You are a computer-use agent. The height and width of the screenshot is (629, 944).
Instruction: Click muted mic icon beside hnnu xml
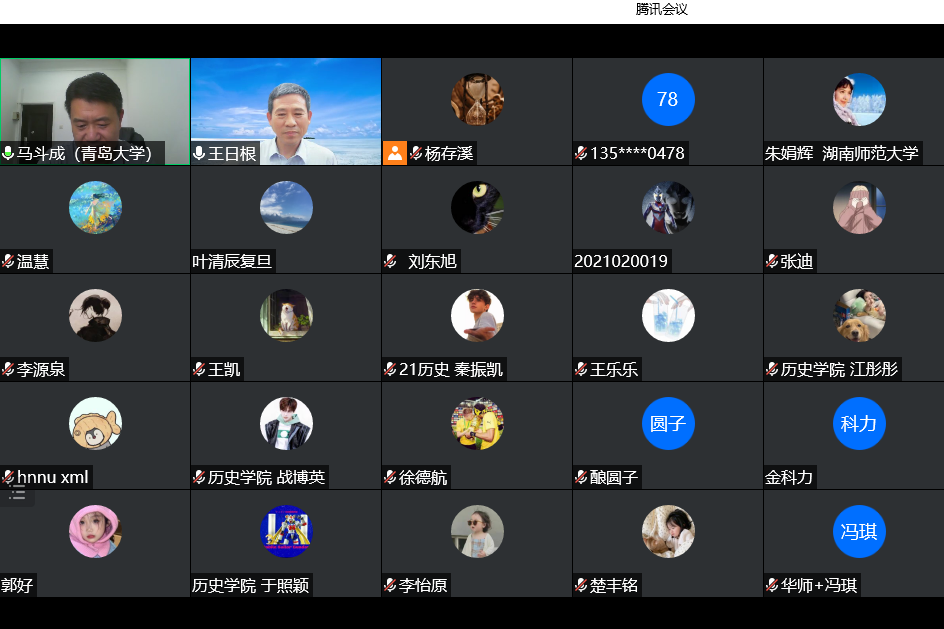tap(8, 477)
